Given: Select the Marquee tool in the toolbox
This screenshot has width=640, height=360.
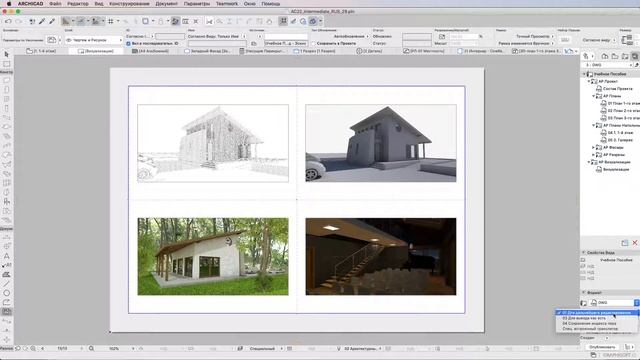Looking at the screenshot, I should pyautogui.click(x=7, y=64).
